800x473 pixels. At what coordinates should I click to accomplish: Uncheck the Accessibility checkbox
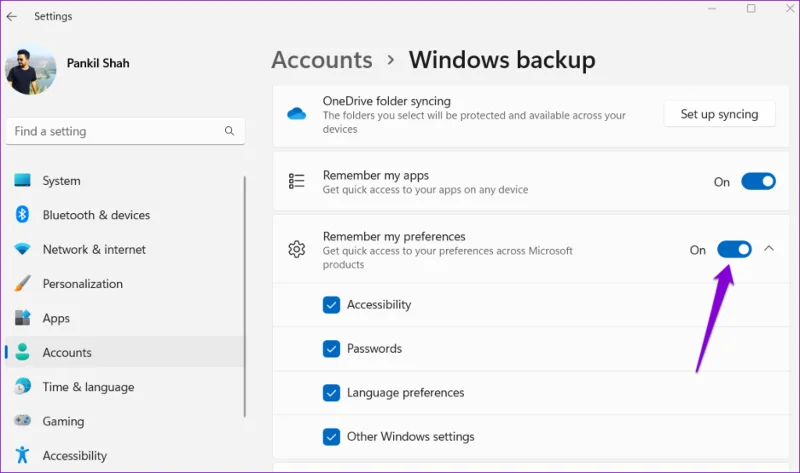click(x=331, y=305)
